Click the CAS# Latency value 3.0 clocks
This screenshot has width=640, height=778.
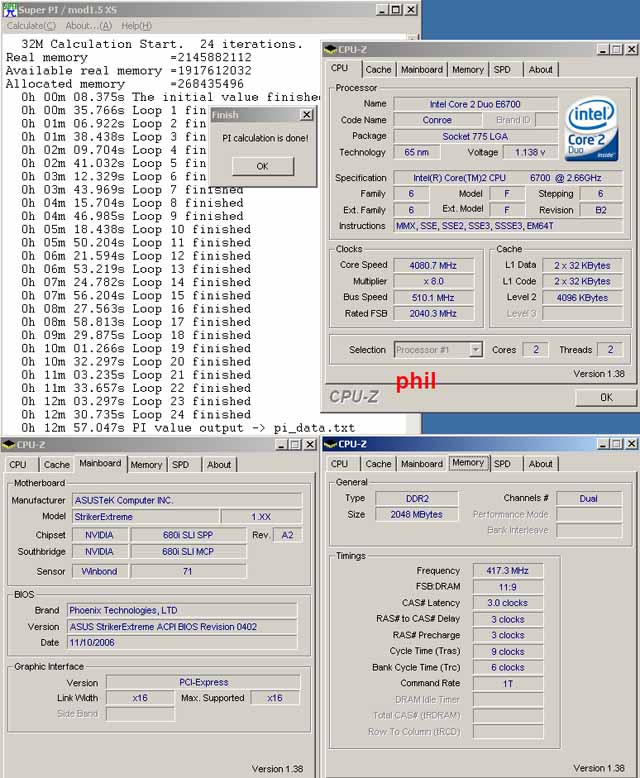pyautogui.click(x=508, y=603)
